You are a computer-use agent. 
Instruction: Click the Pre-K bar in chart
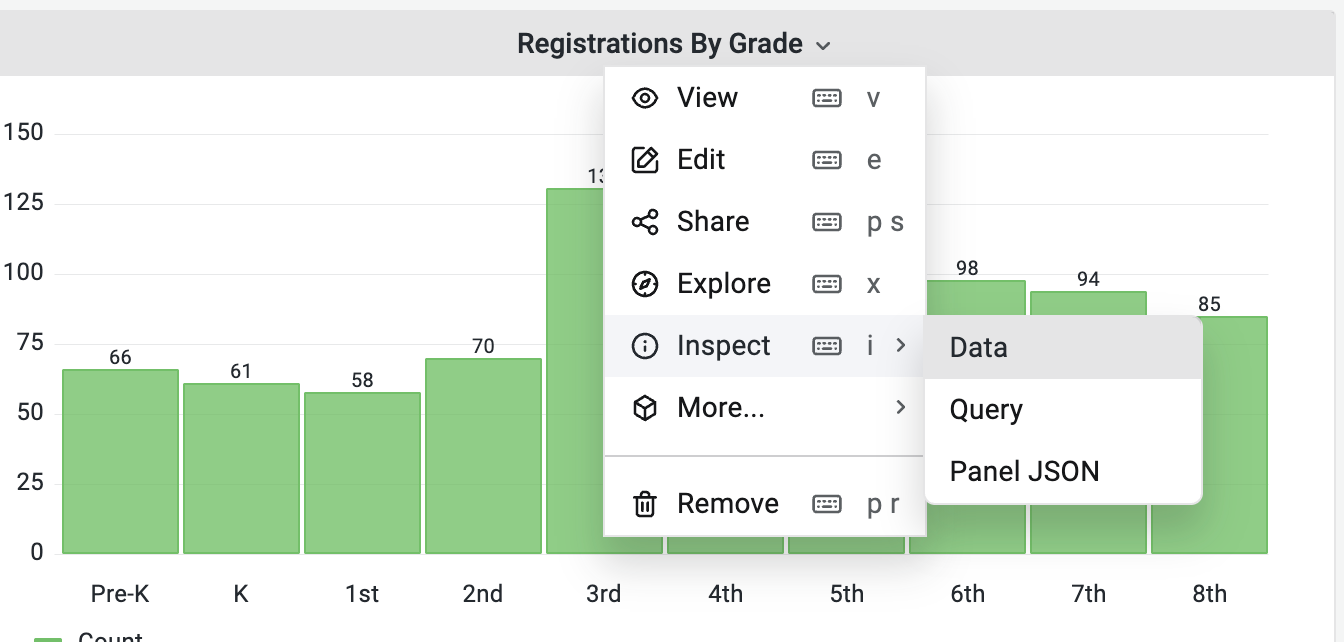120,461
